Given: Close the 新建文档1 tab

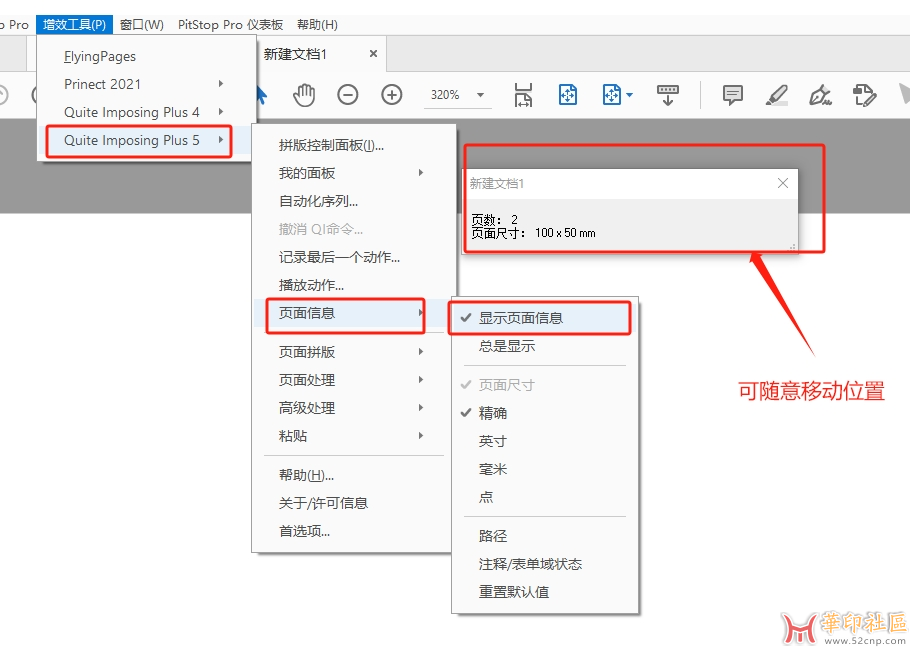Looking at the screenshot, I should click(x=373, y=53).
